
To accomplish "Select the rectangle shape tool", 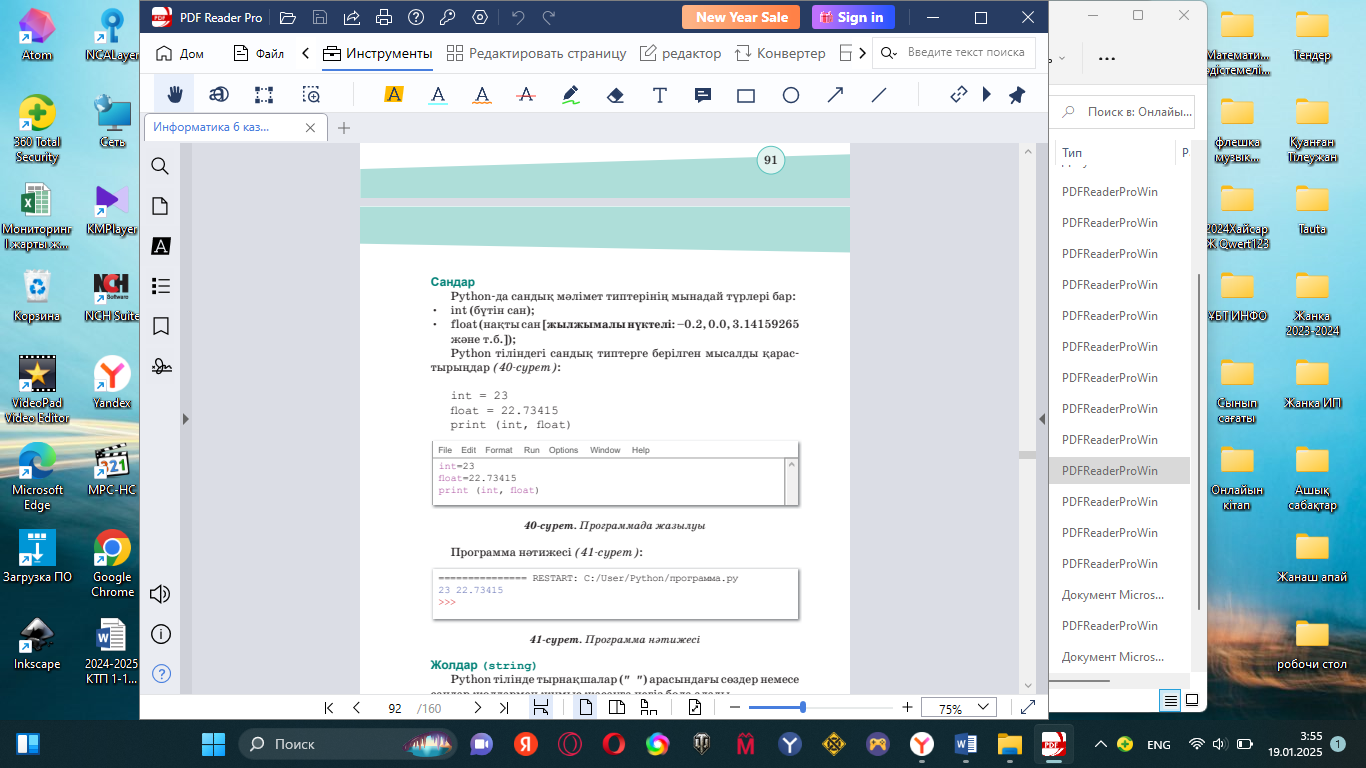I will click(x=746, y=95).
